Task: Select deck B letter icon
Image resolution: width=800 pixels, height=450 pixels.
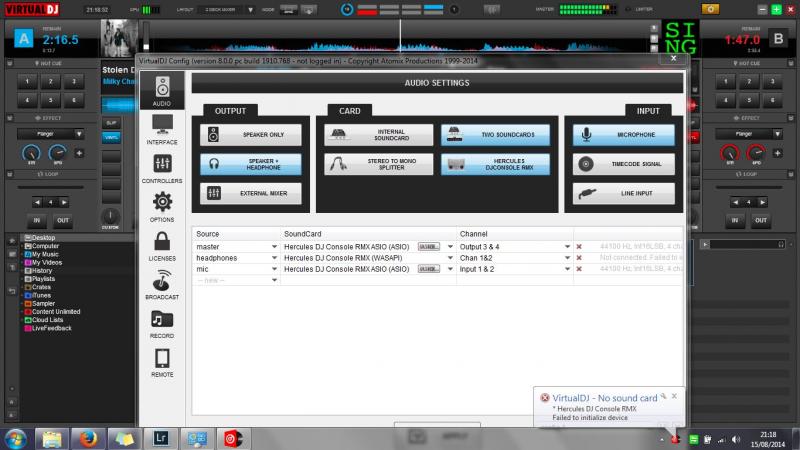Action: [x=778, y=39]
